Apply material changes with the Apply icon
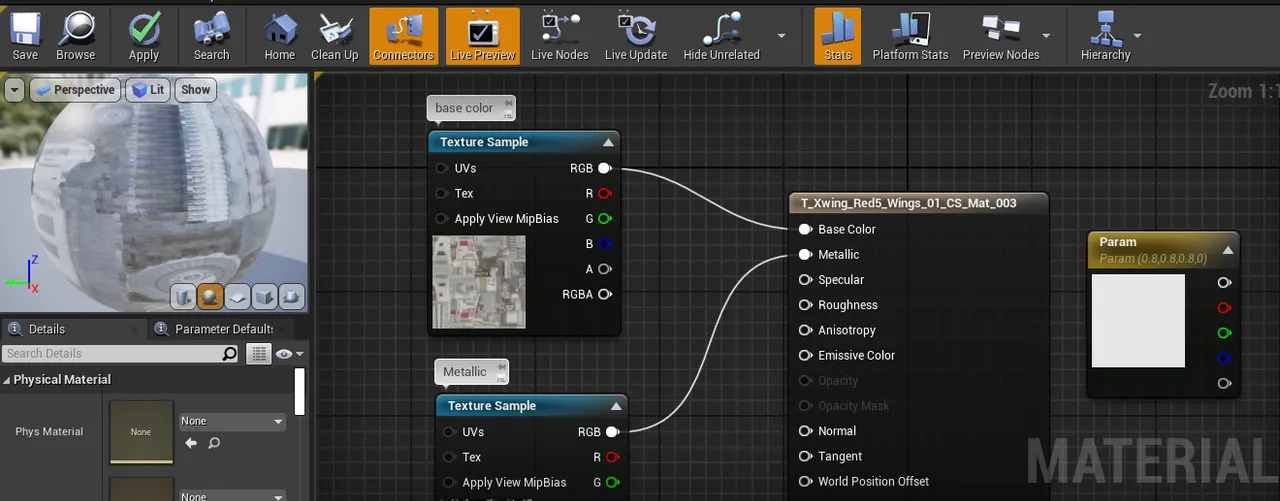 click(x=144, y=36)
